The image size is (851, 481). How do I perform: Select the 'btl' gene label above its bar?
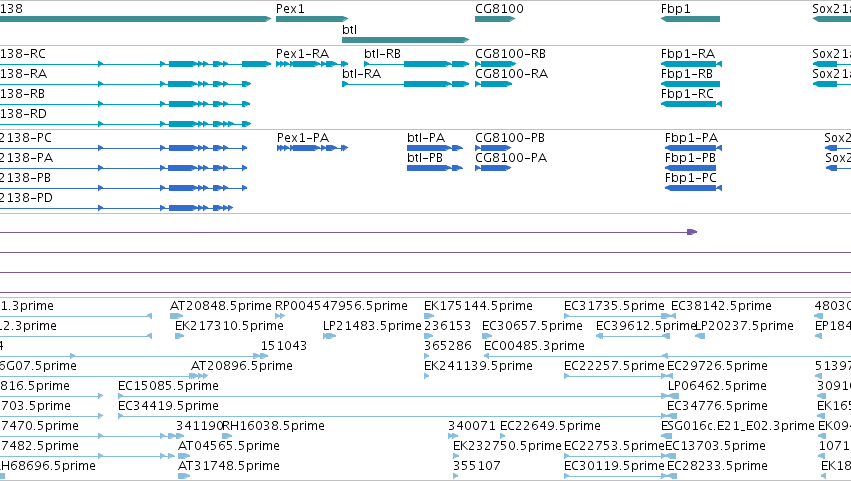pos(350,29)
